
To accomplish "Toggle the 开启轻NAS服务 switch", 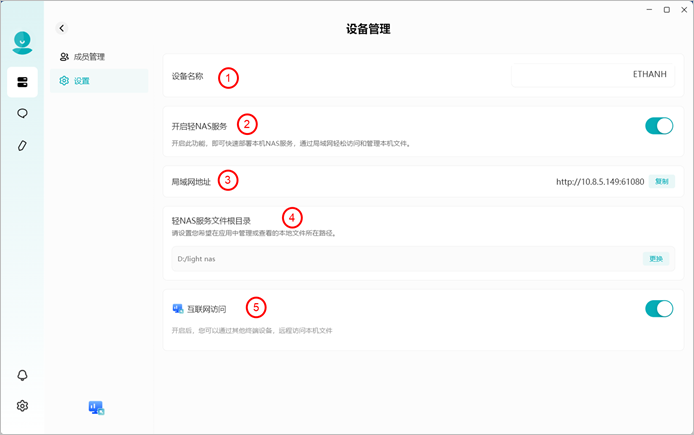I will [659, 126].
